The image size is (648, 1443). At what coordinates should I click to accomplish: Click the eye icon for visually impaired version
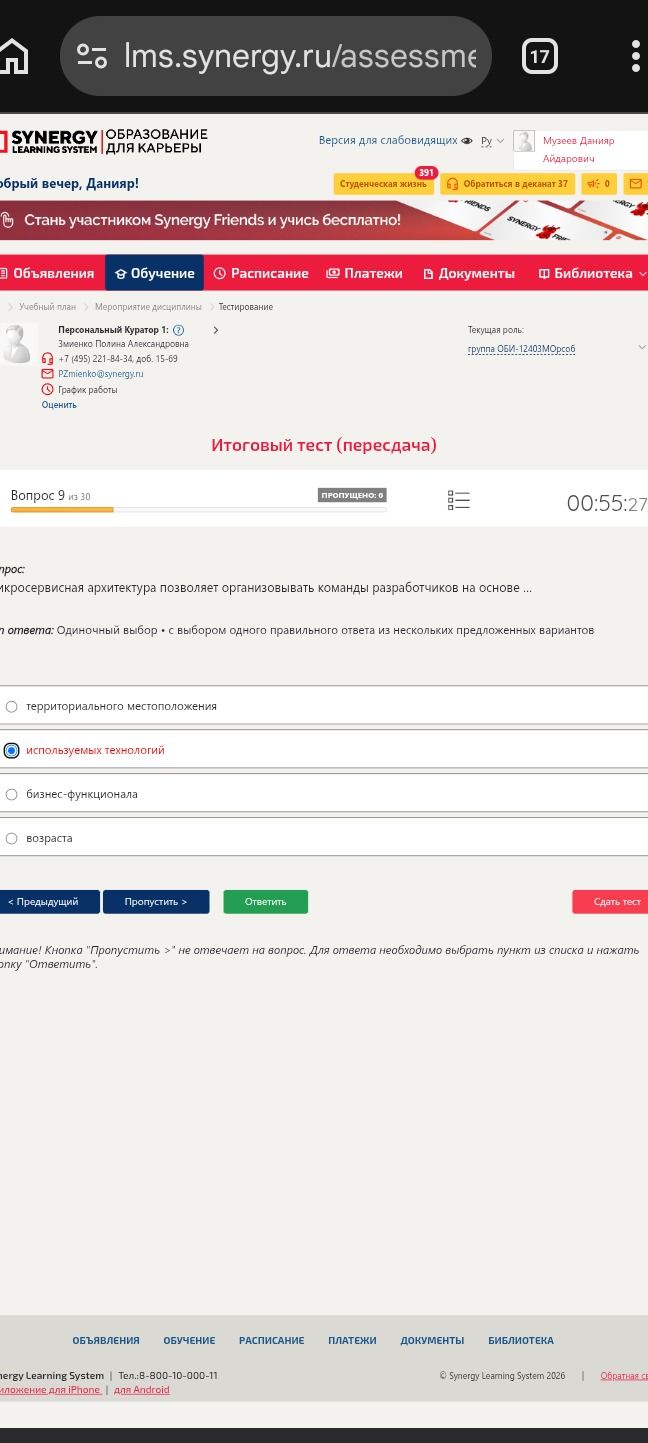coord(467,141)
